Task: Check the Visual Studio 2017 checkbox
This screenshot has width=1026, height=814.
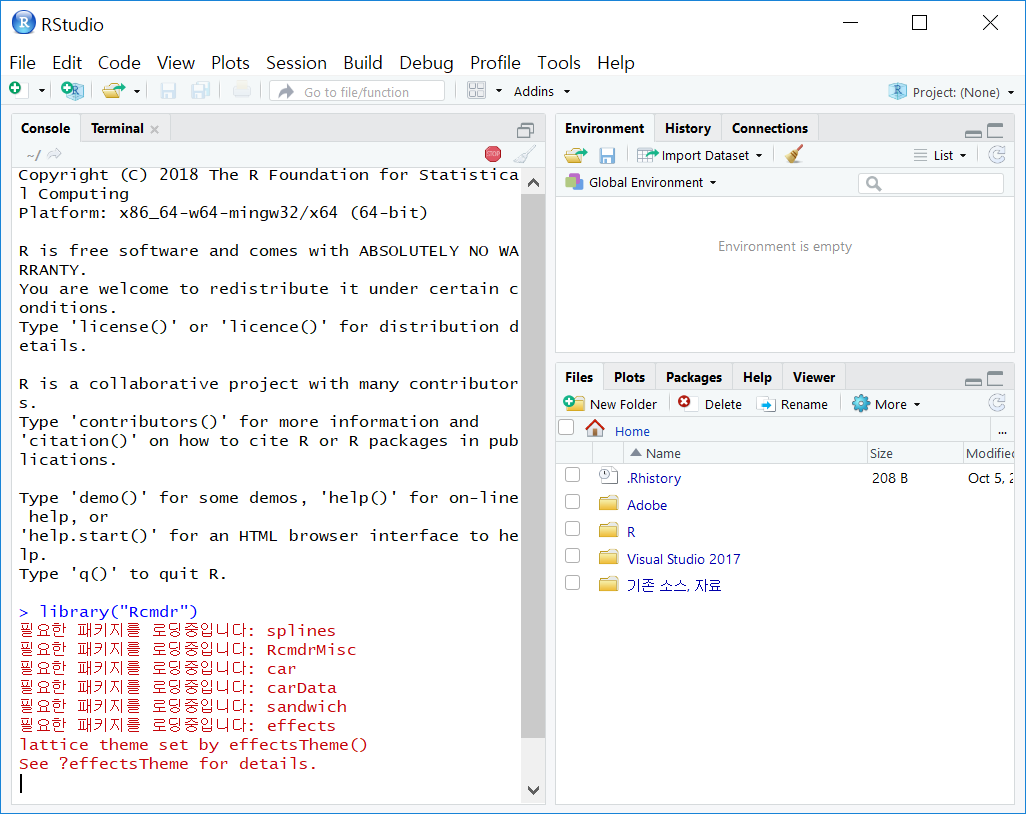Action: [x=573, y=556]
